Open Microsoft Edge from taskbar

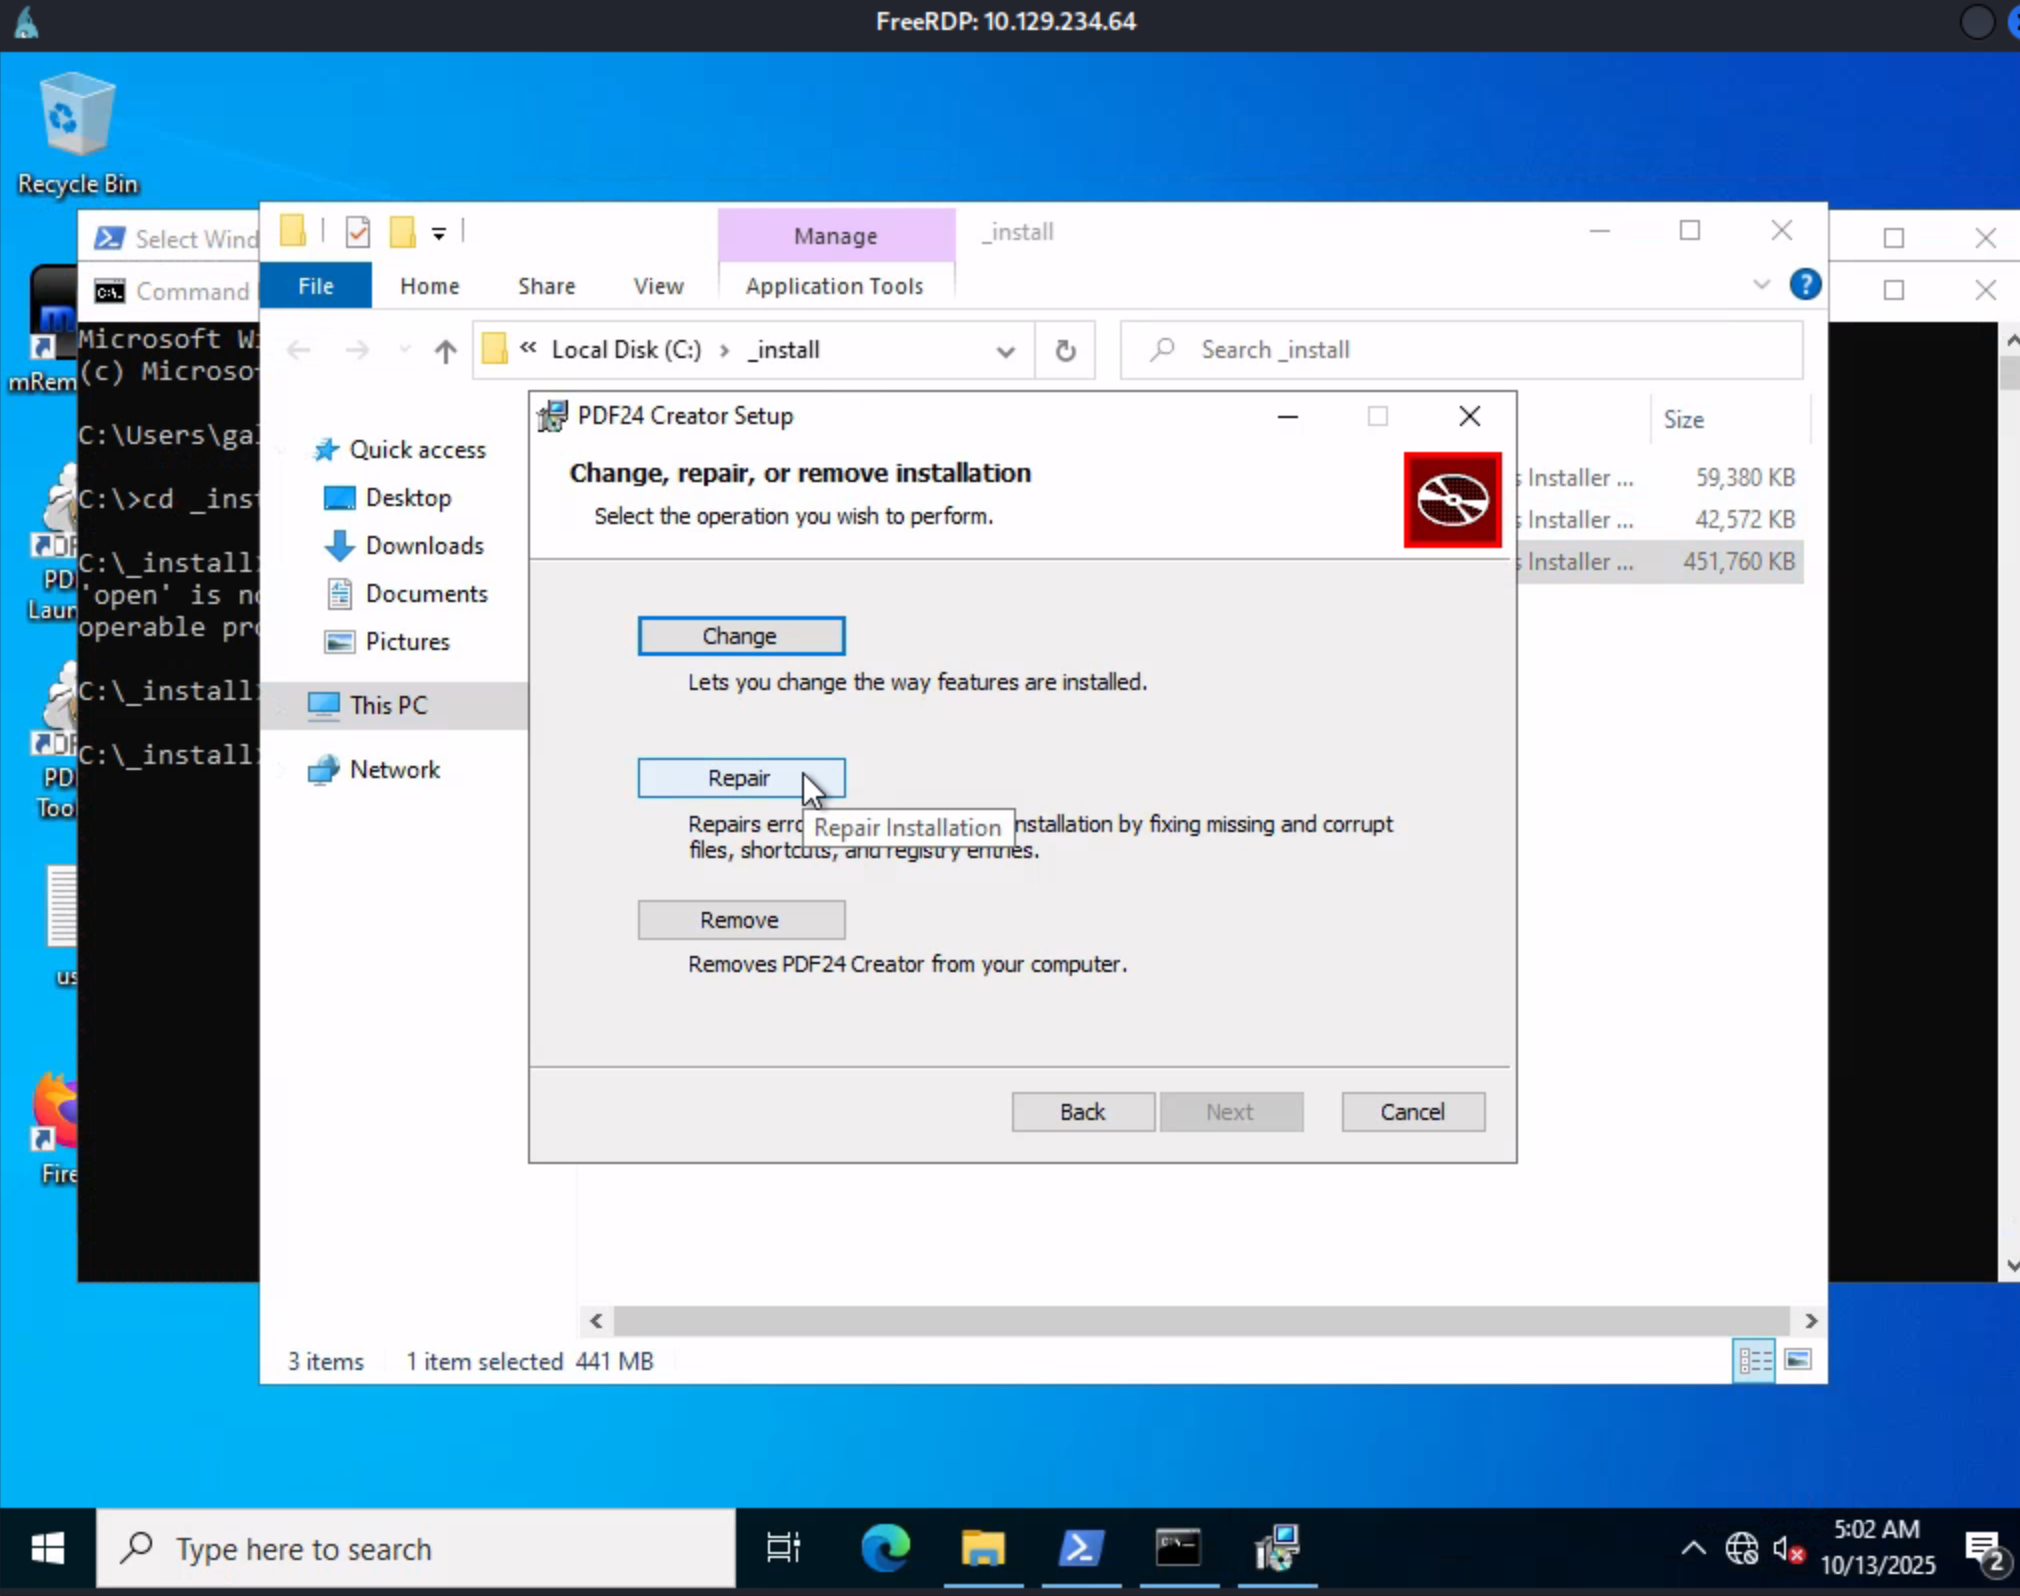[885, 1549]
